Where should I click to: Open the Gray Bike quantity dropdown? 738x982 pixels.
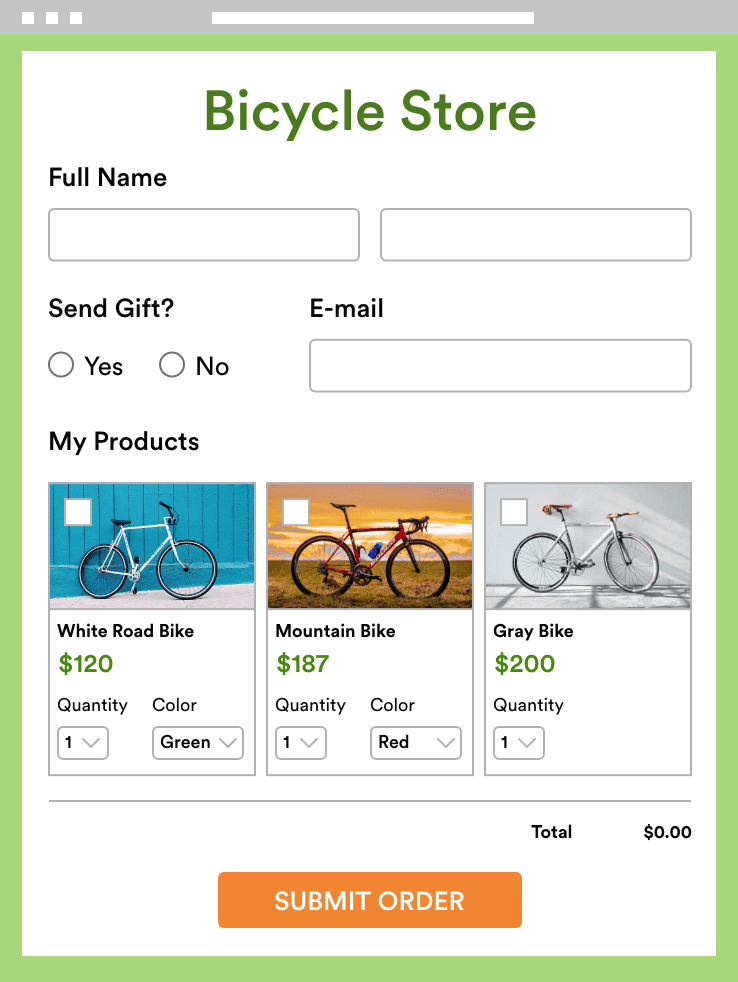[519, 743]
